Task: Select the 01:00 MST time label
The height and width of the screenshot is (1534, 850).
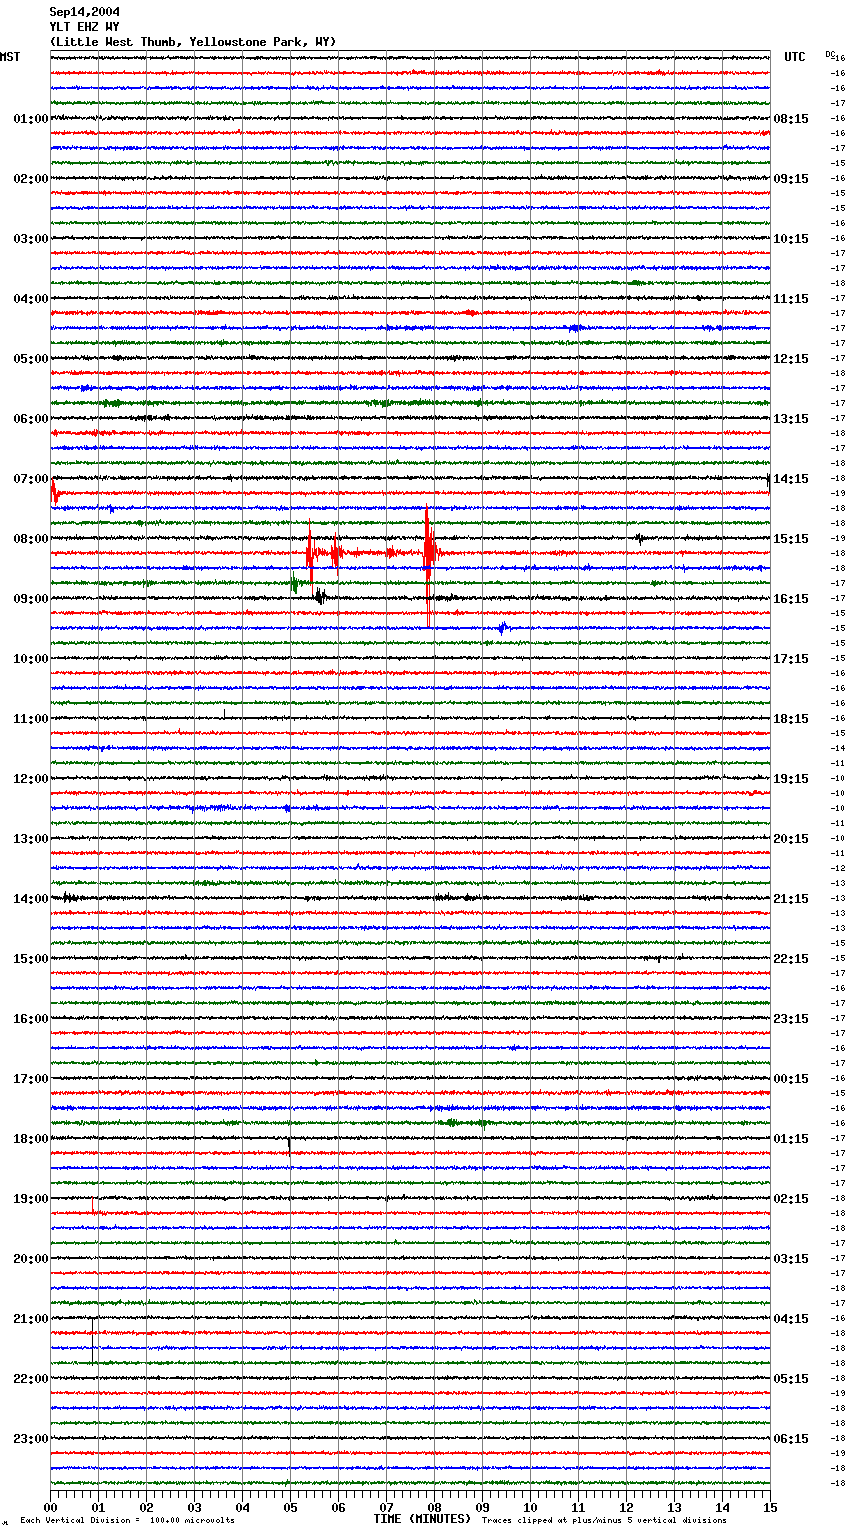Action: tap(31, 119)
